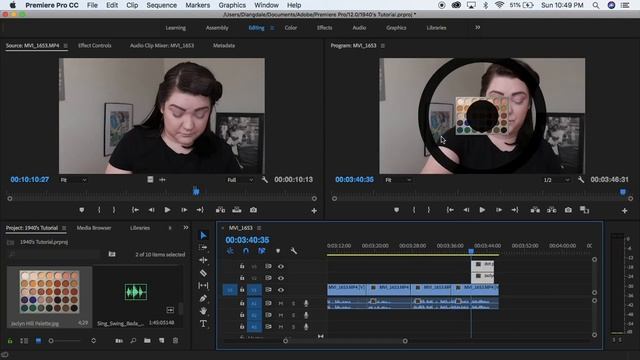640x360 pixels.
Task: Switch to Effects workspace
Action: tap(324, 28)
